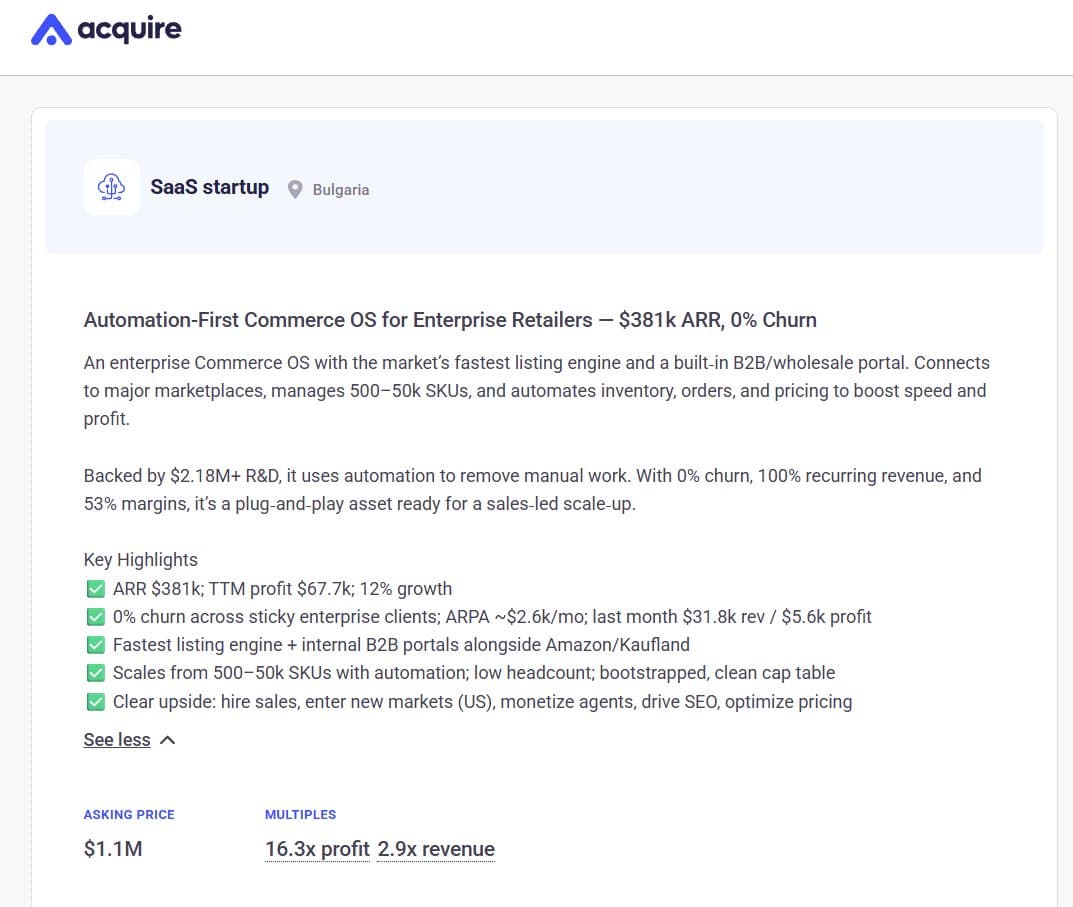Click the SaaS startup cloud icon
This screenshot has width=1073, height=907.
111,187
